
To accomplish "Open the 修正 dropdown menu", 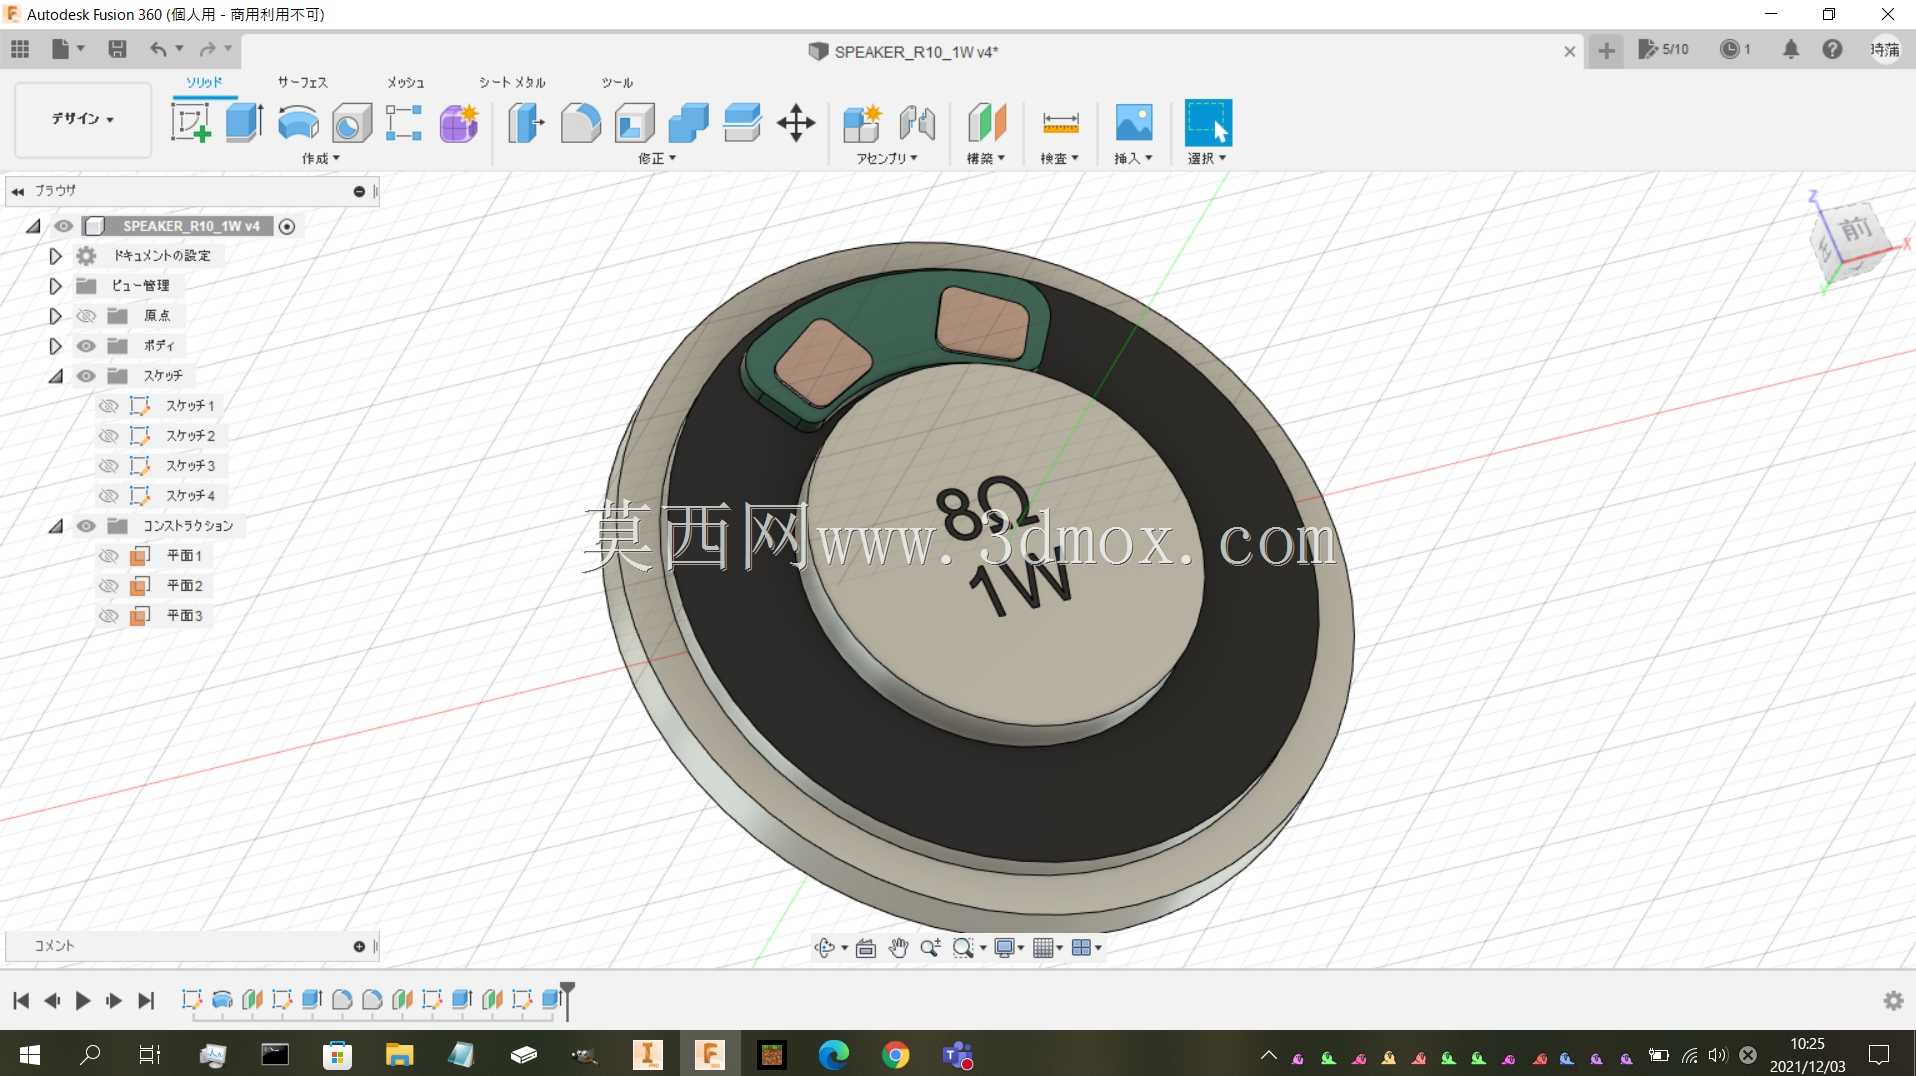I will coord(657,158).
